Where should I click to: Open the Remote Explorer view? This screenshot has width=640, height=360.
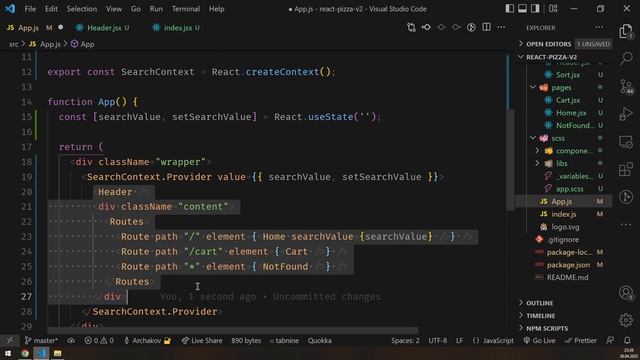[626, 142]
